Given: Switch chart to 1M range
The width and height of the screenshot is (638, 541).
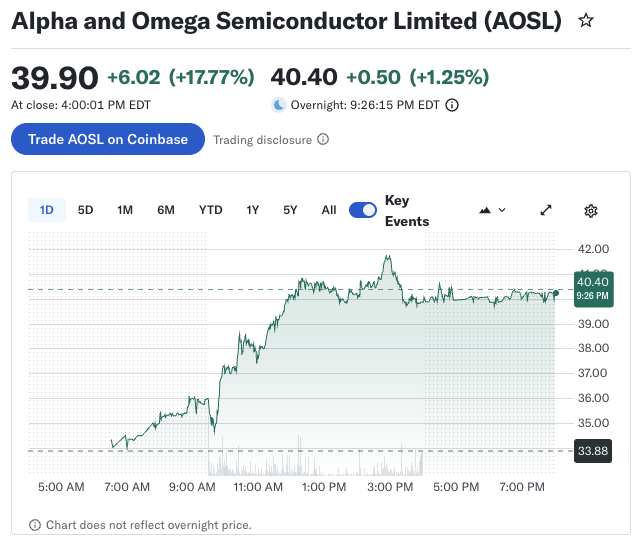Looking at the screenshot, I should [125, 210].
